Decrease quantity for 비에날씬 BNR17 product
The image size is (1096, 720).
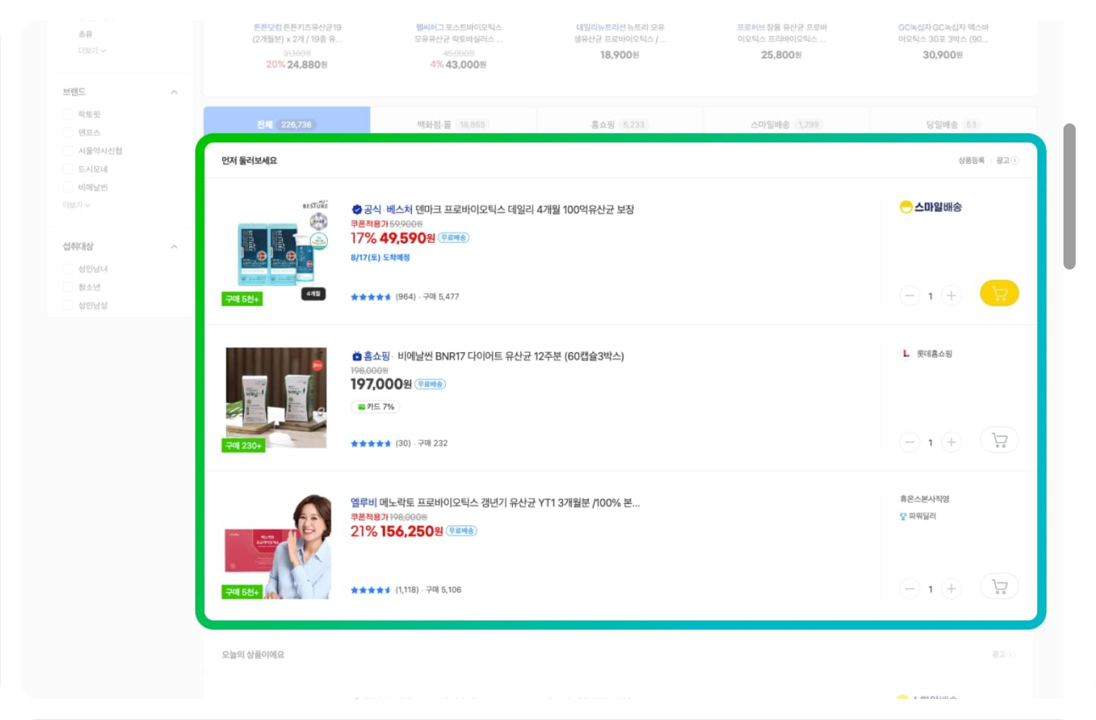click(x=909, y=442)
